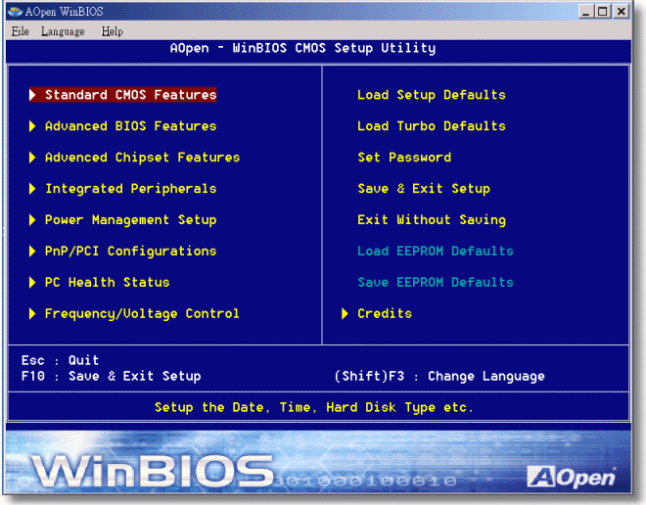Click (Shift)F3 : Change Language hint

click(x=439, y=376)
